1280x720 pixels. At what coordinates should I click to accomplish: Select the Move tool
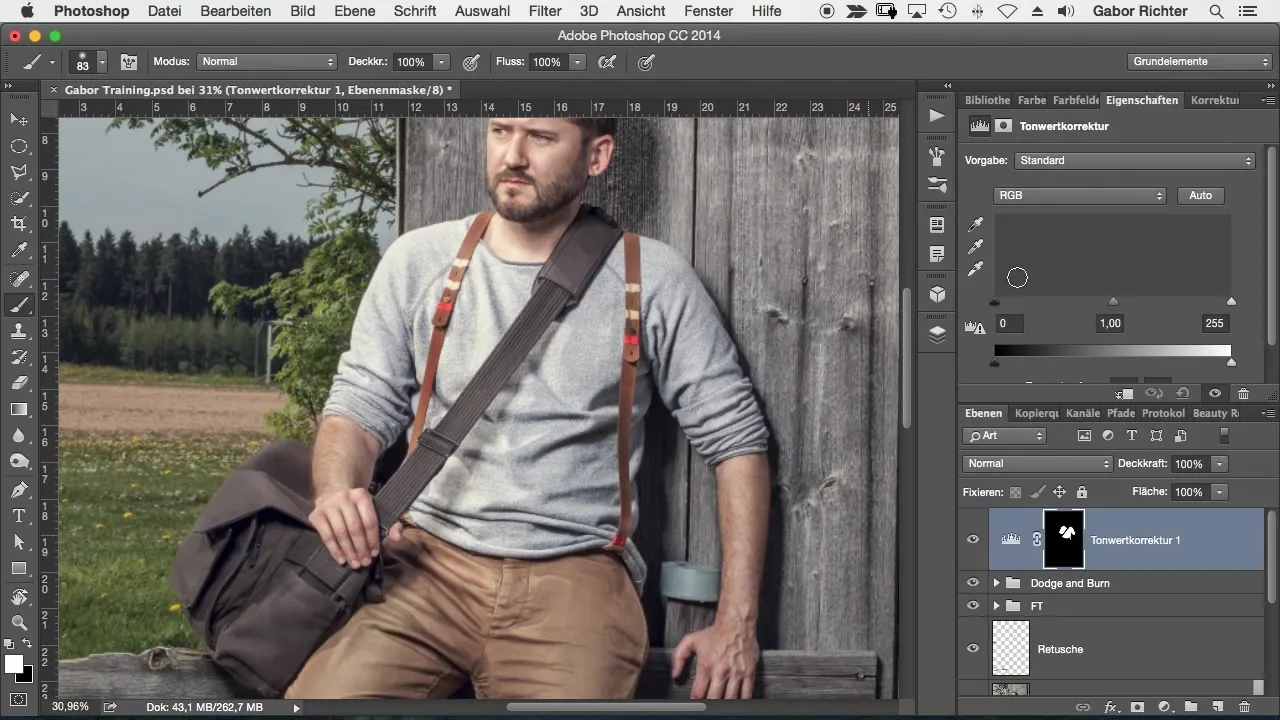click(19, 120)
